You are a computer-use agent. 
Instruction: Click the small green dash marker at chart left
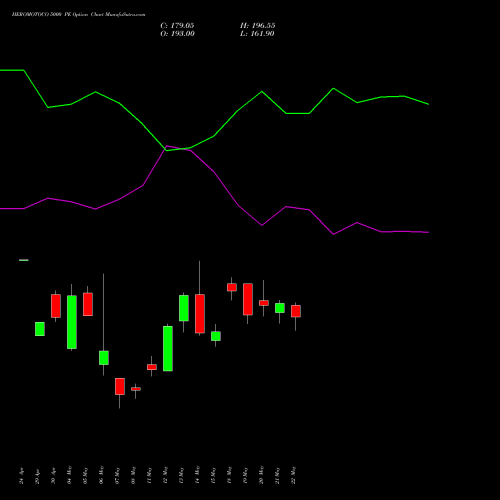[x=24, y=260]
